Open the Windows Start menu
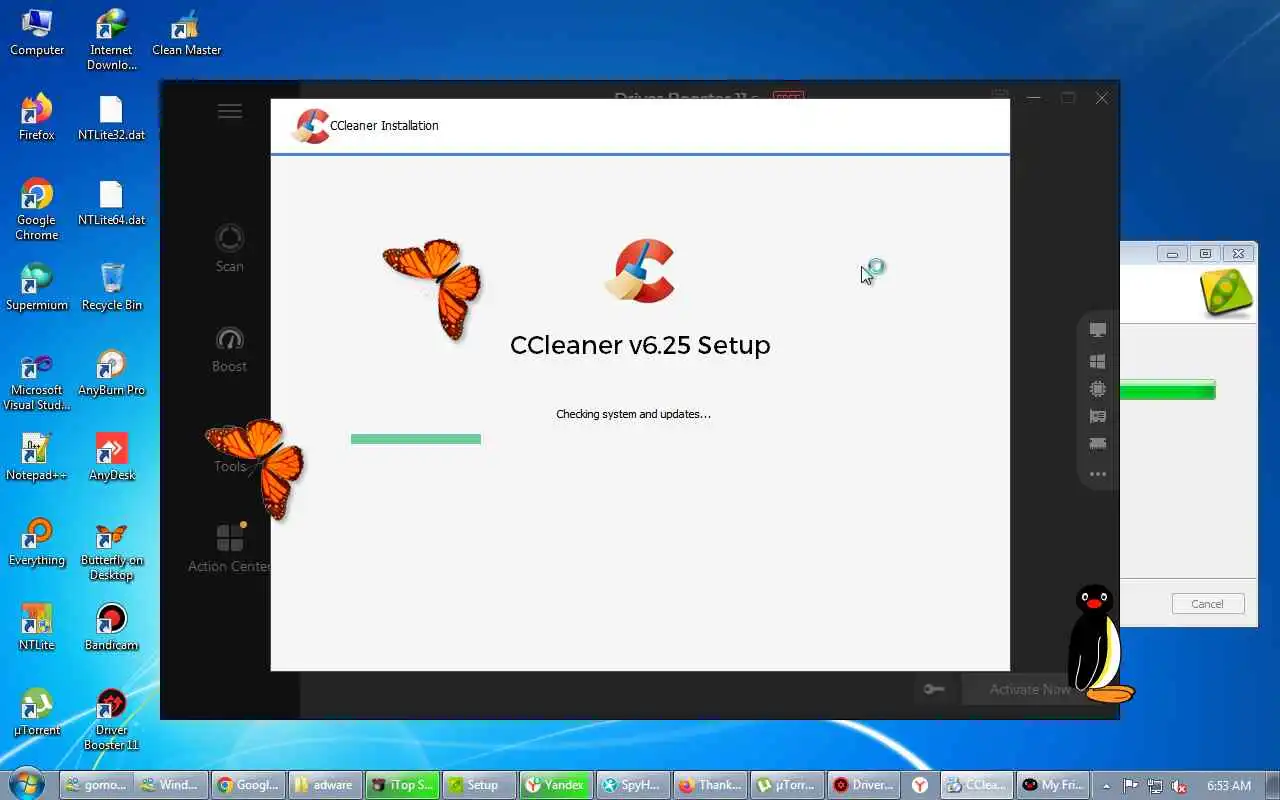Image resolution: width=1280 pixels, height=800 pixels. (x=26, y=785)
